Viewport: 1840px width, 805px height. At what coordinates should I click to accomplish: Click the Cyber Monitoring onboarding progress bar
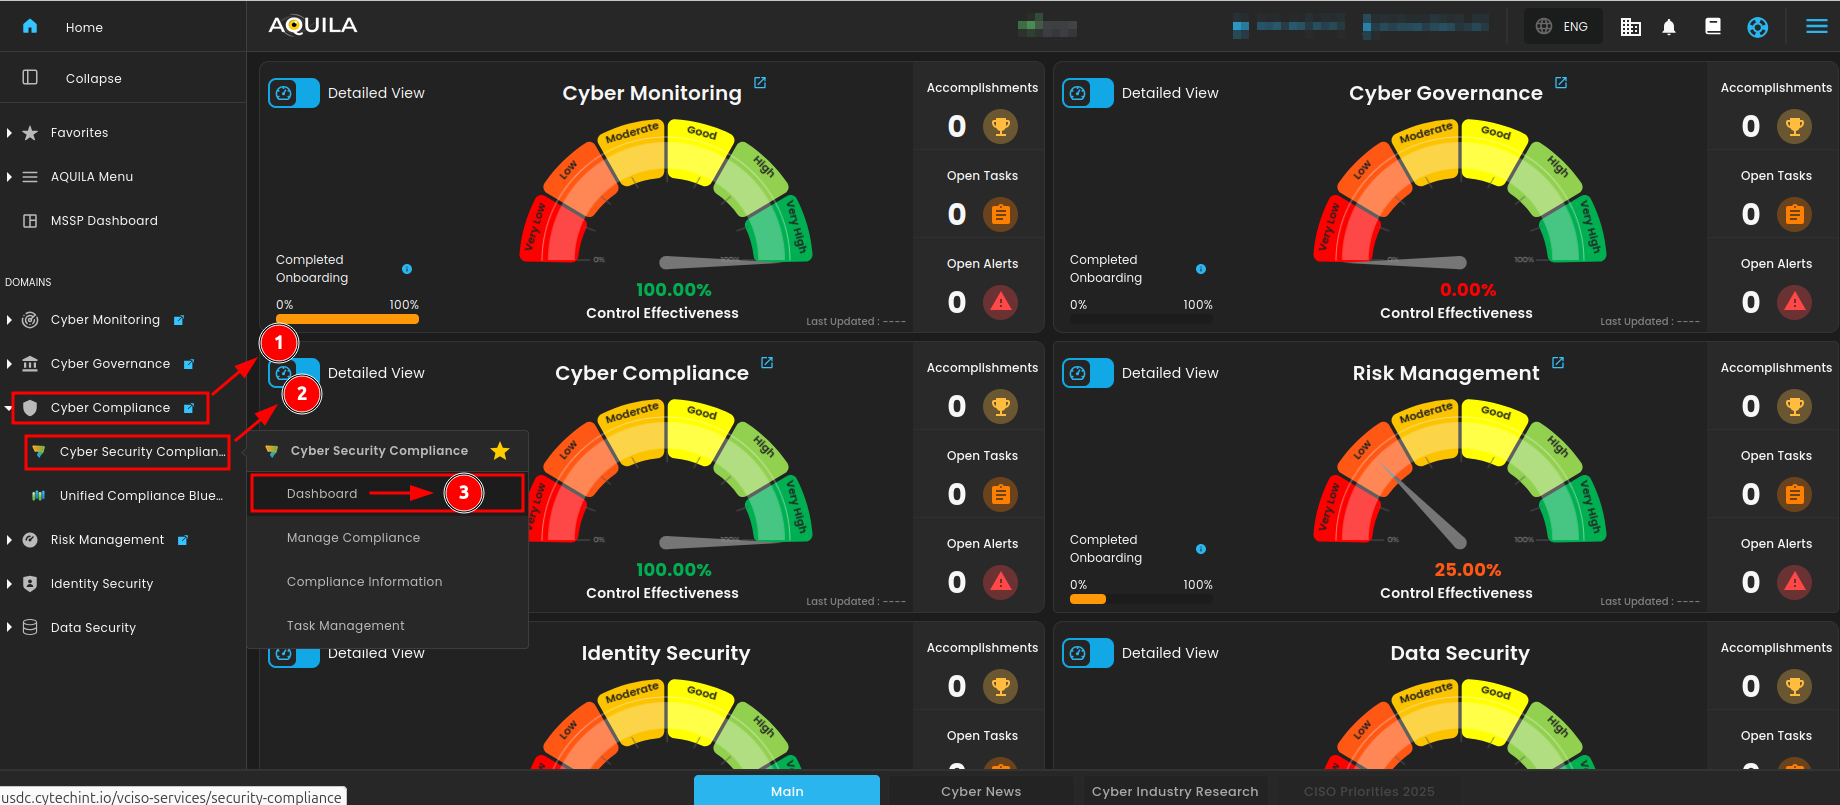(347, 320)
